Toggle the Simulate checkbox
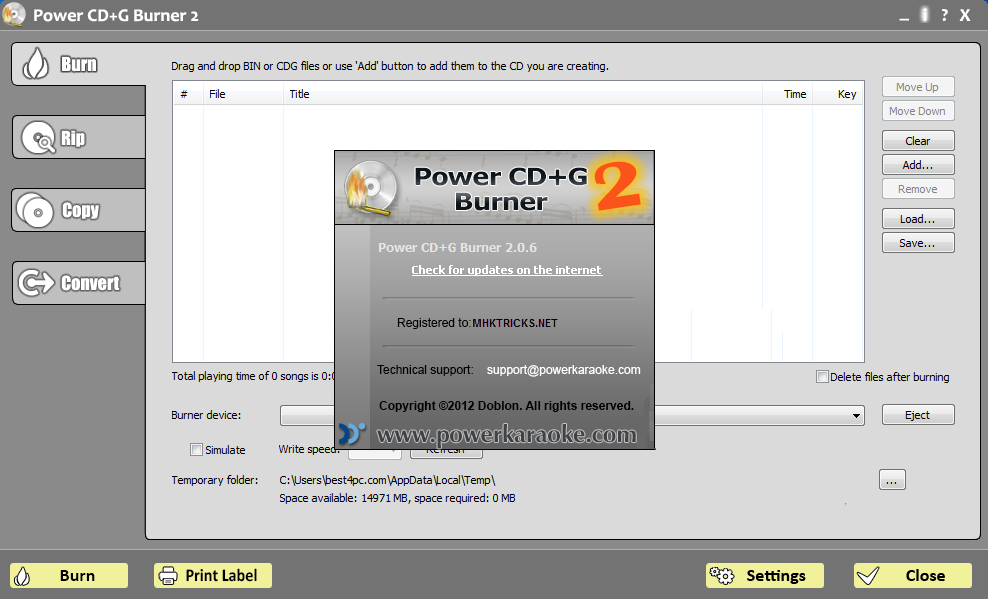The image size is (988, 599). click(x=197, y=450)
